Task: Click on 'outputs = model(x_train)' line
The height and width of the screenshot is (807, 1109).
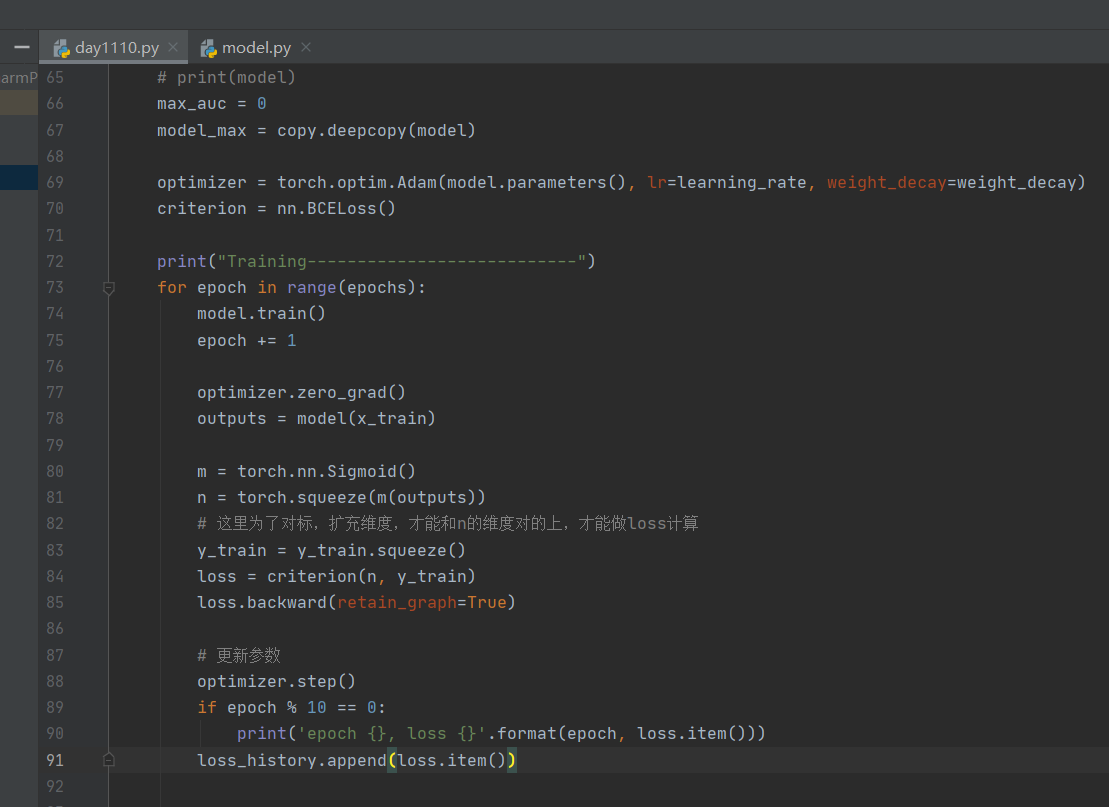Action: [x=316, y=419]
